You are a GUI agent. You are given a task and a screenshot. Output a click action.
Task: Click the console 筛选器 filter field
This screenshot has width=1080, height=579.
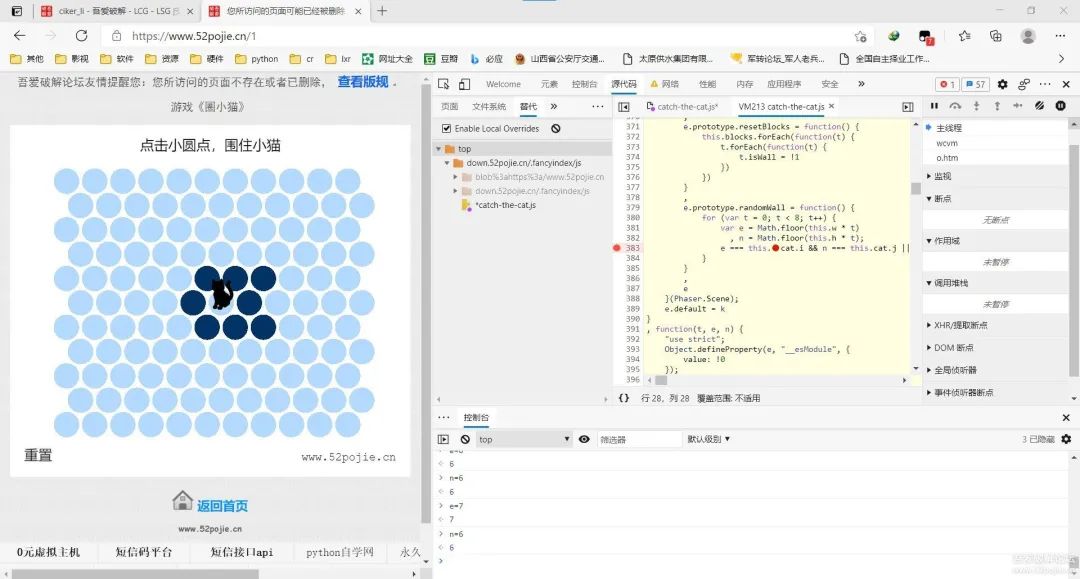point(638,439)
